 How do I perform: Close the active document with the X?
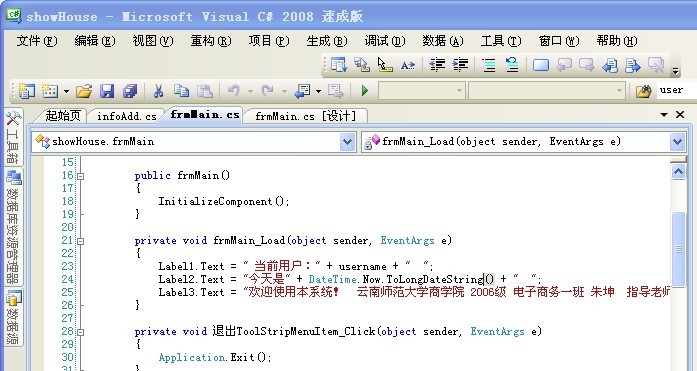tap(680, 115)
